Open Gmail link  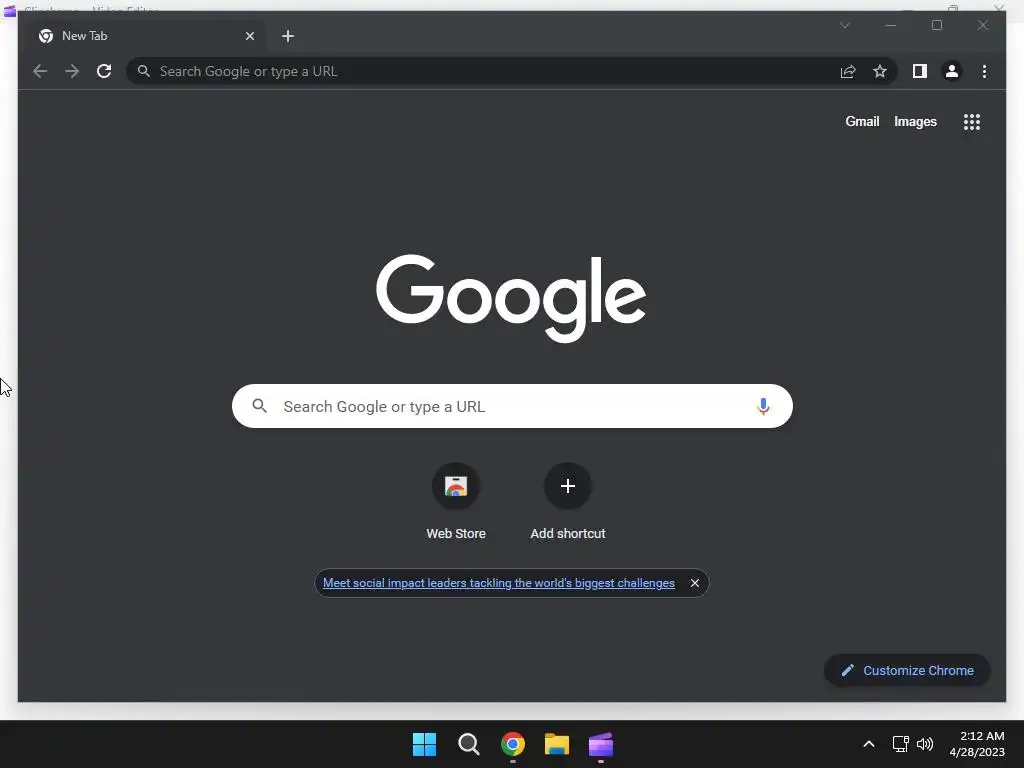click(x=862, y=121)
